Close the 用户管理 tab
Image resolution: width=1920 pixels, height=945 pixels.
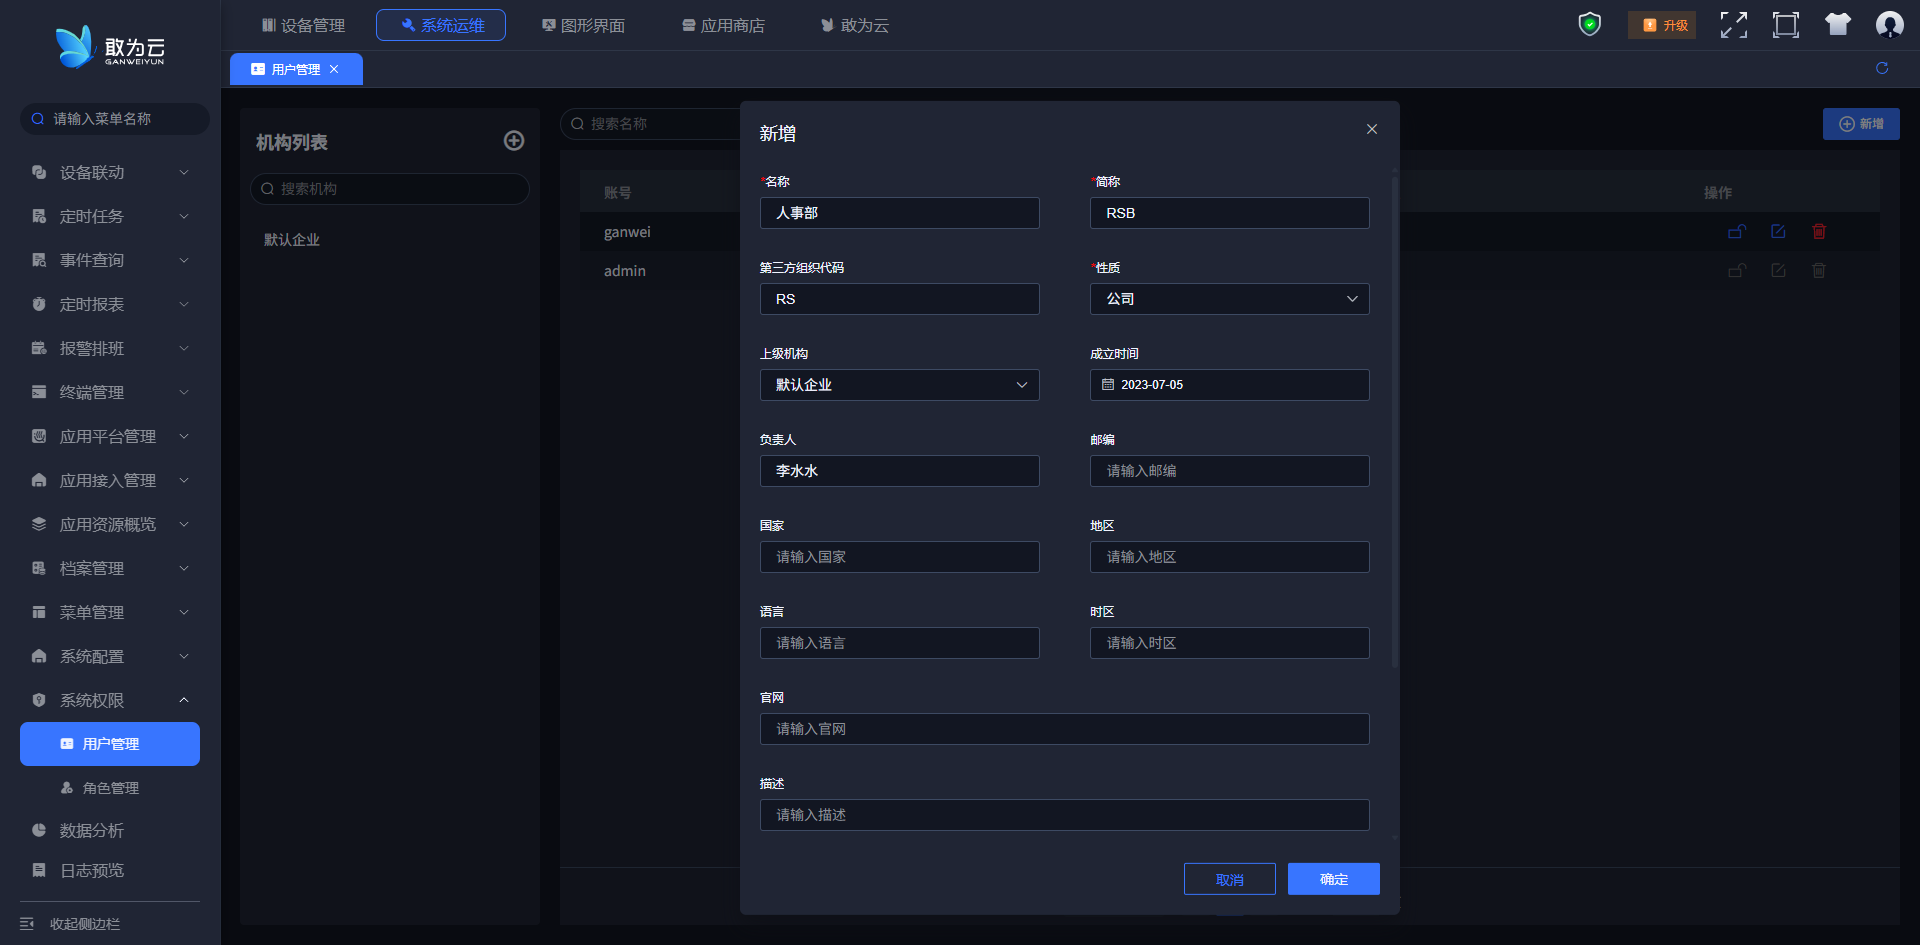point(334,69)
